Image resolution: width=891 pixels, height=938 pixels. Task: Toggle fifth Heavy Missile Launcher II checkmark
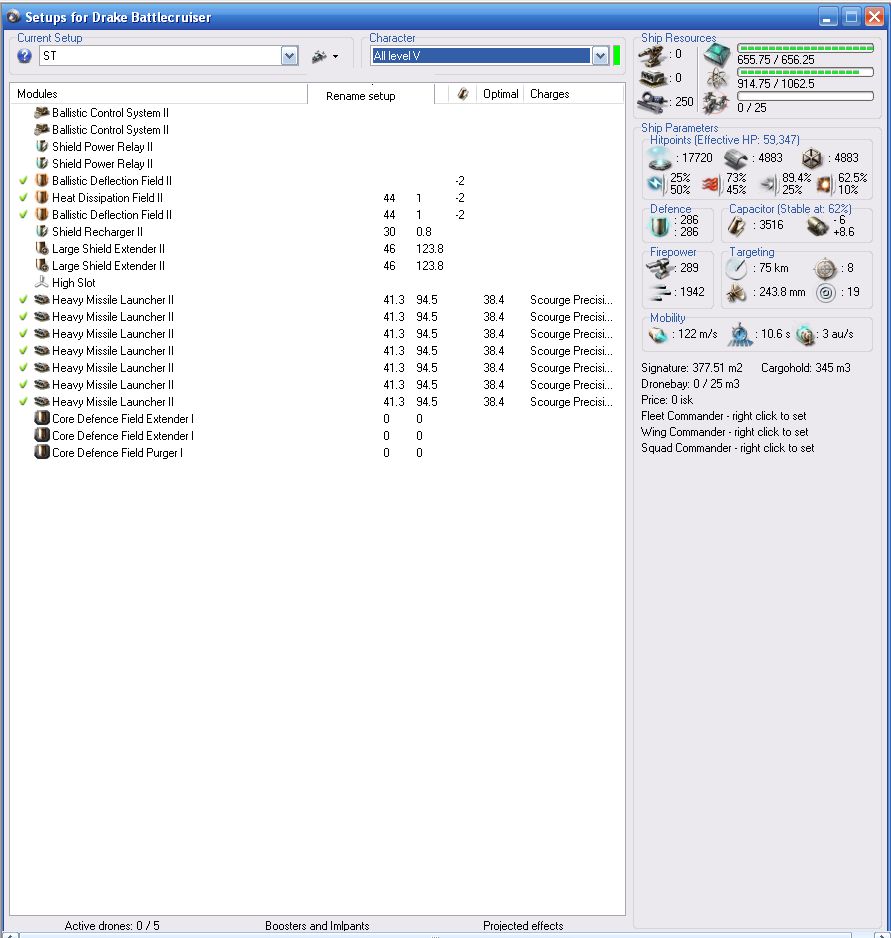point(23,368)
